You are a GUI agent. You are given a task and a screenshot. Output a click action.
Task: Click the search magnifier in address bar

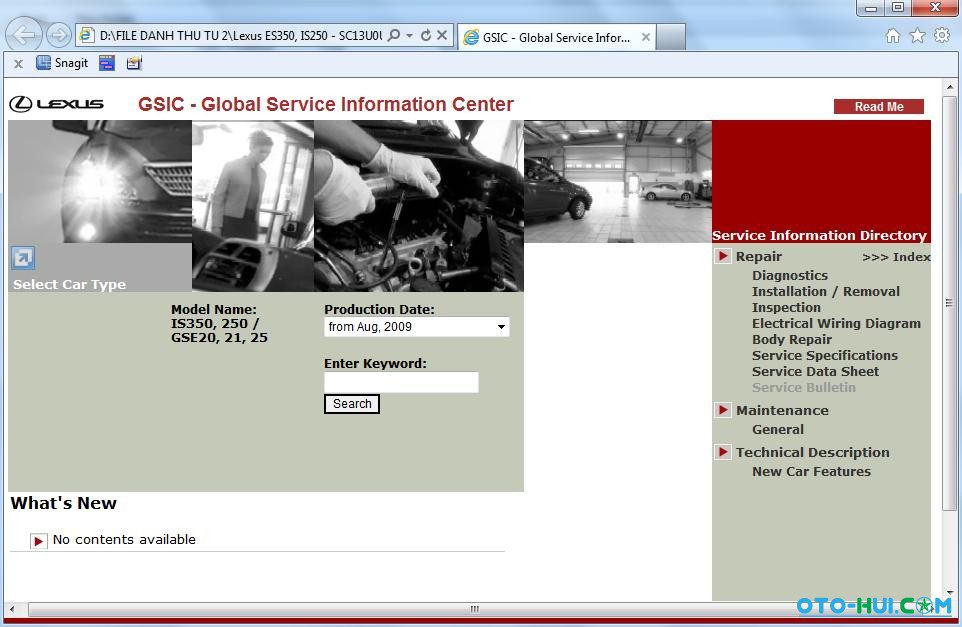(394, 36)
